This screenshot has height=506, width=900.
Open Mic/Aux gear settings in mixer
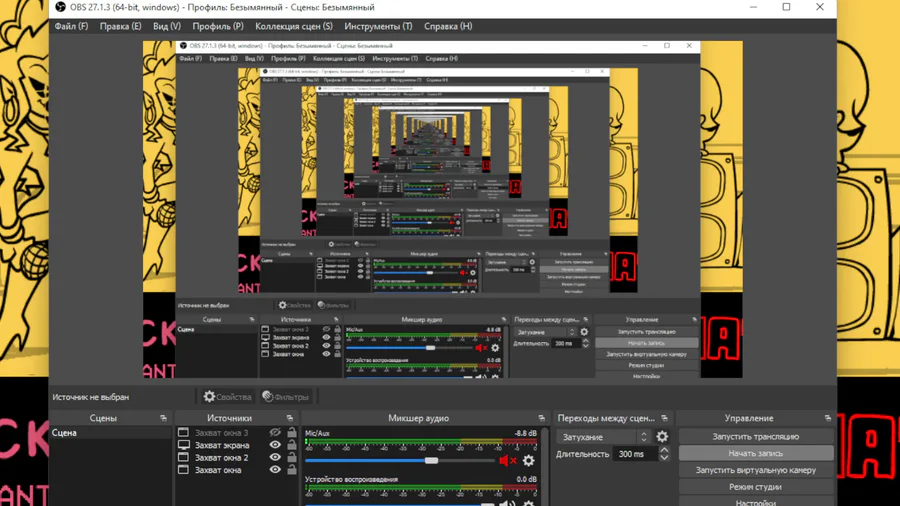[x=529, y=460]
